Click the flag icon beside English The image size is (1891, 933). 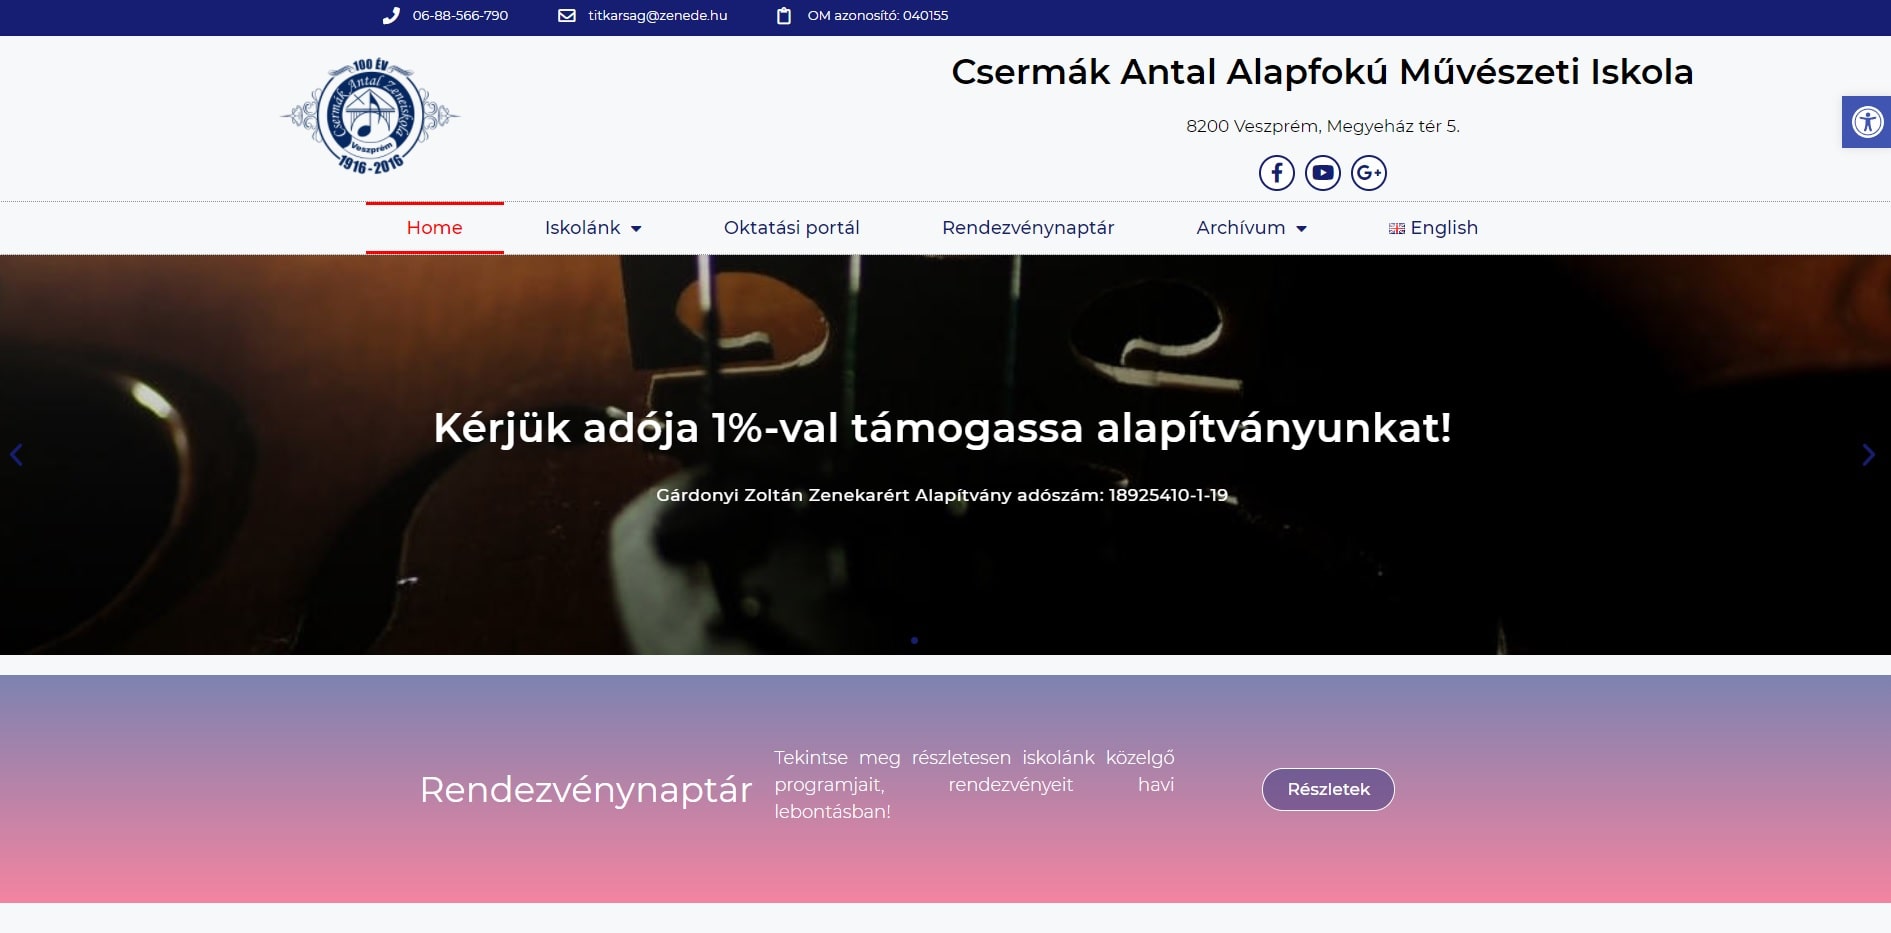[1397, 229]
